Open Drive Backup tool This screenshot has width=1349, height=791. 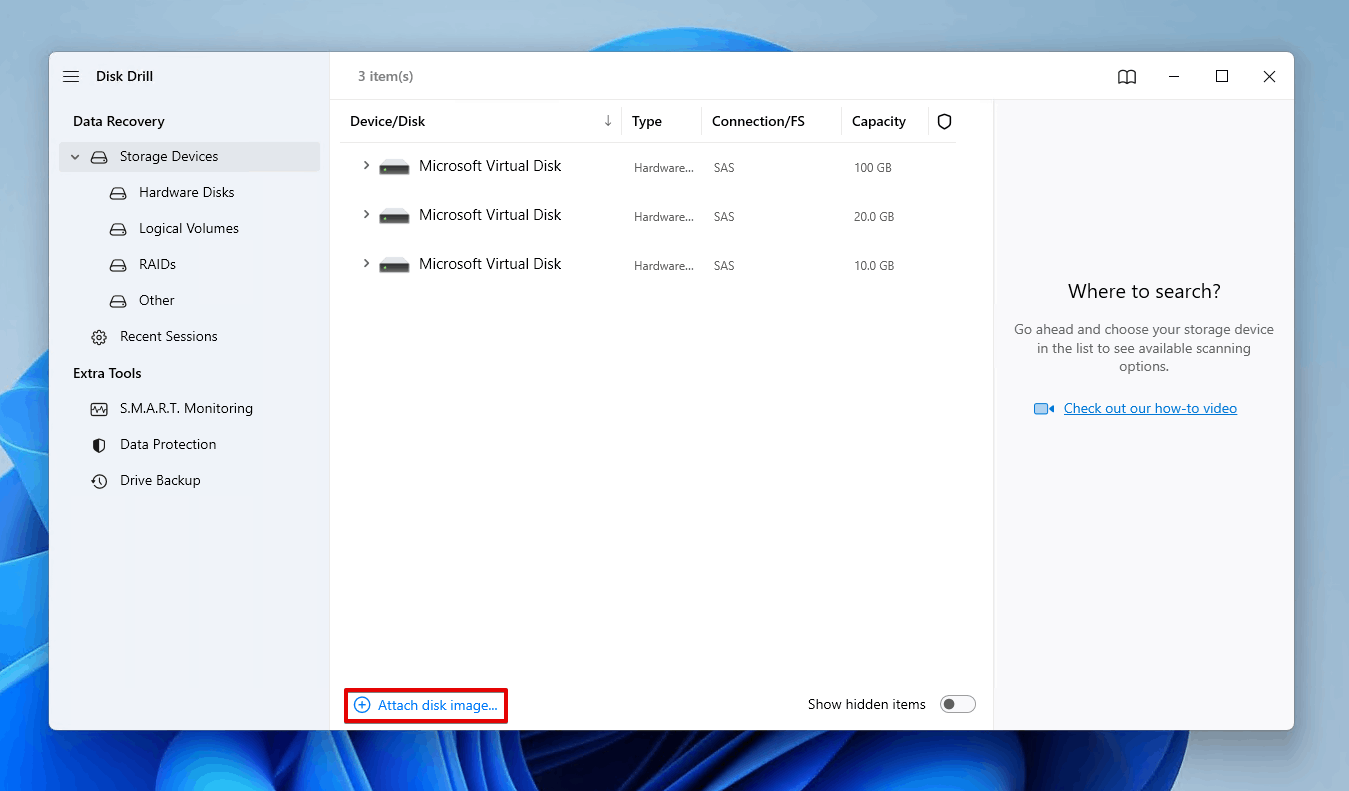click(x=160, y=480)
